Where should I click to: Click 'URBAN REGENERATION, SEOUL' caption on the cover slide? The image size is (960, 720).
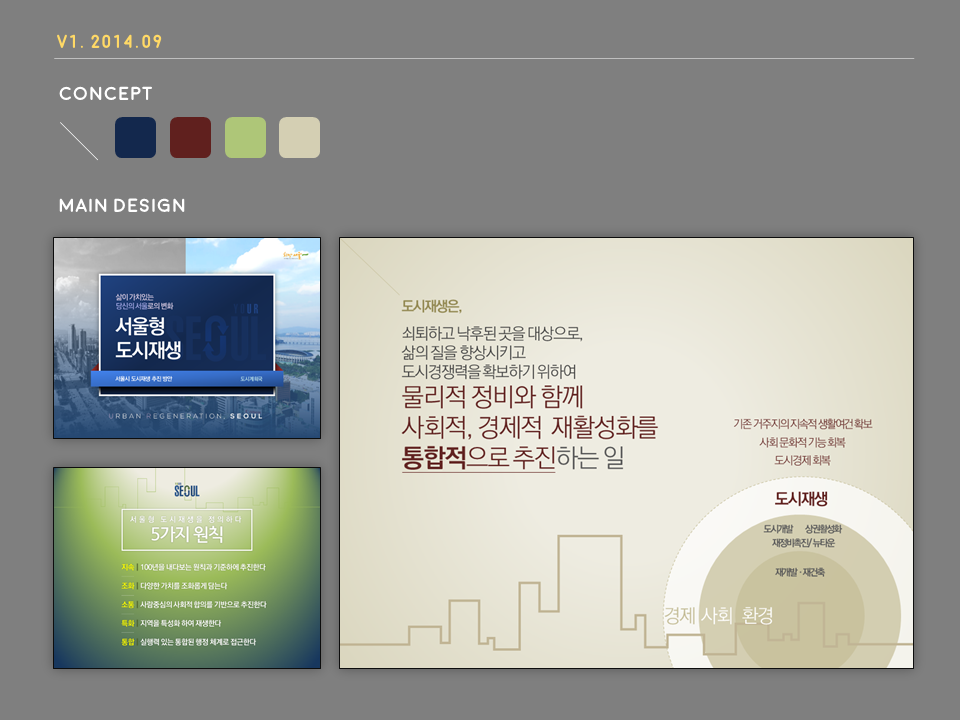click(x=186, y=416)
